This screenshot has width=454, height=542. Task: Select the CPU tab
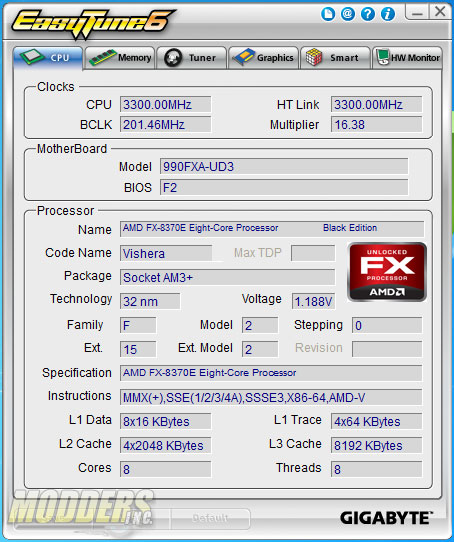click(48, 58)
